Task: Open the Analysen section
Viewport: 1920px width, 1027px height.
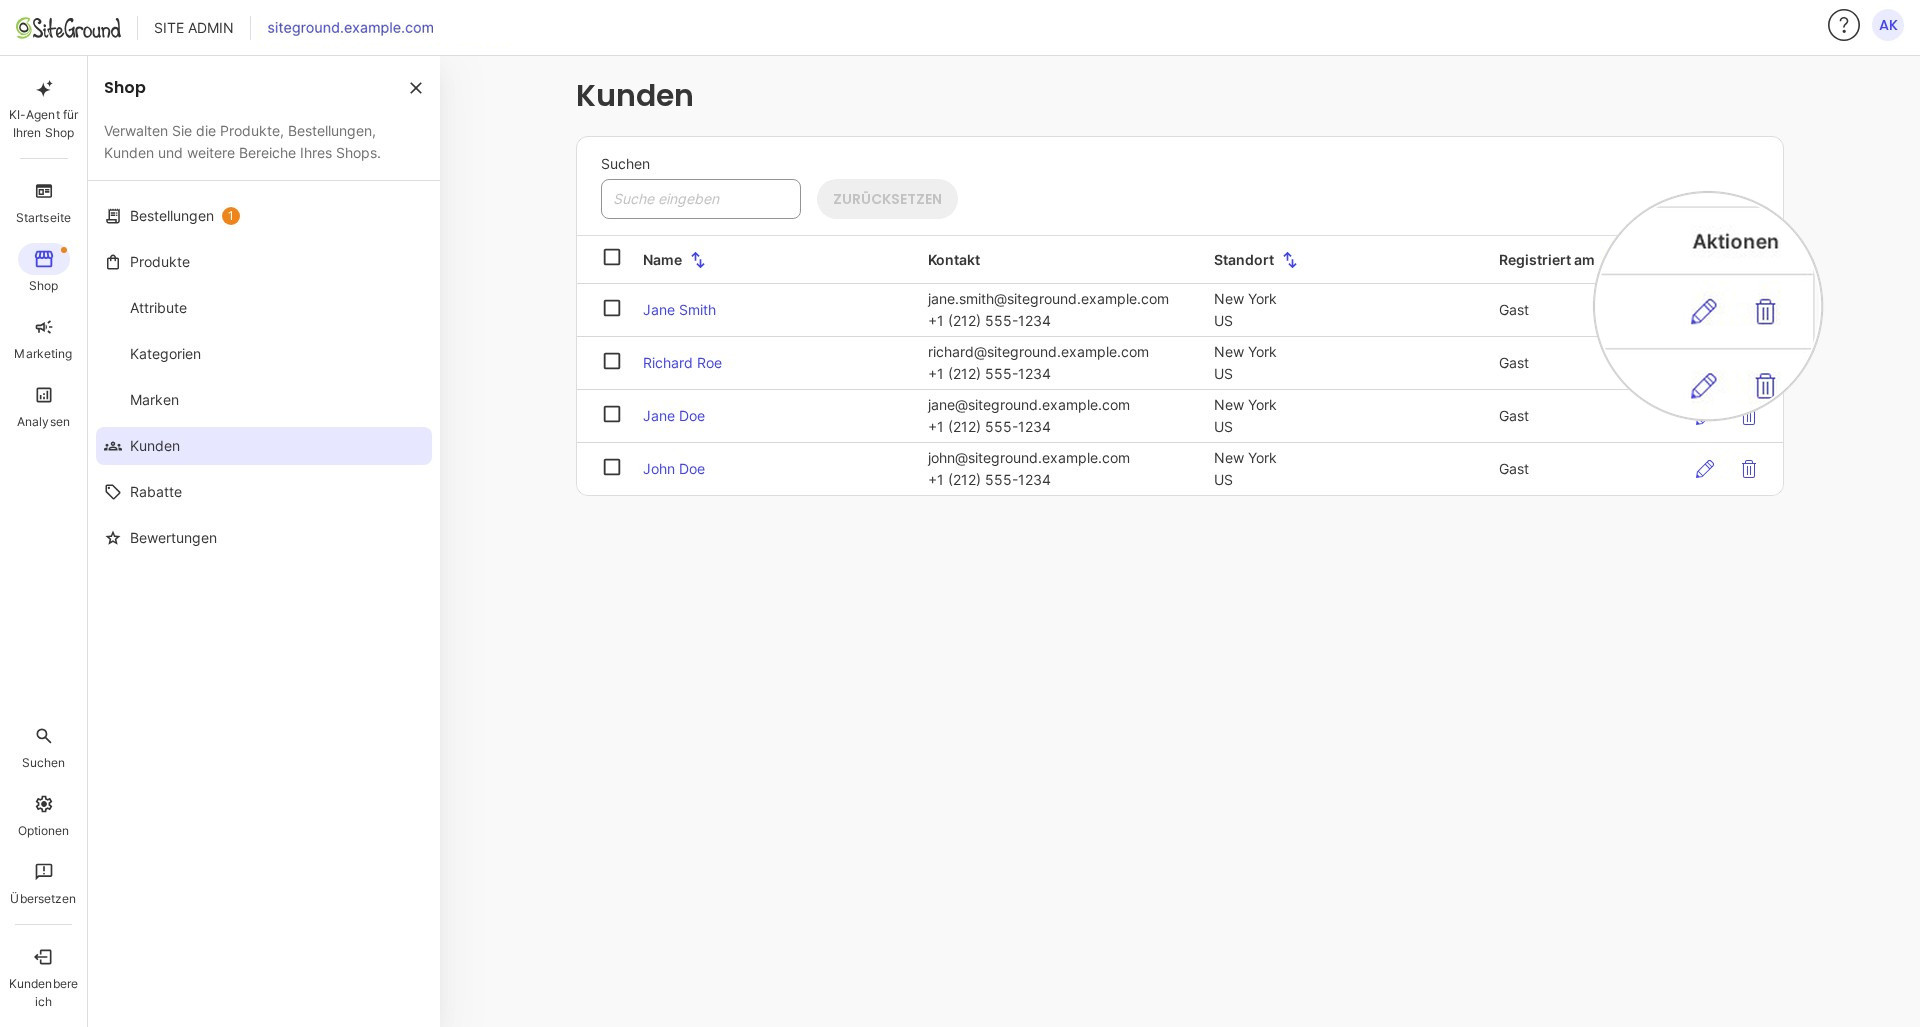Action: pyautogui.click(x=43, y=407)
